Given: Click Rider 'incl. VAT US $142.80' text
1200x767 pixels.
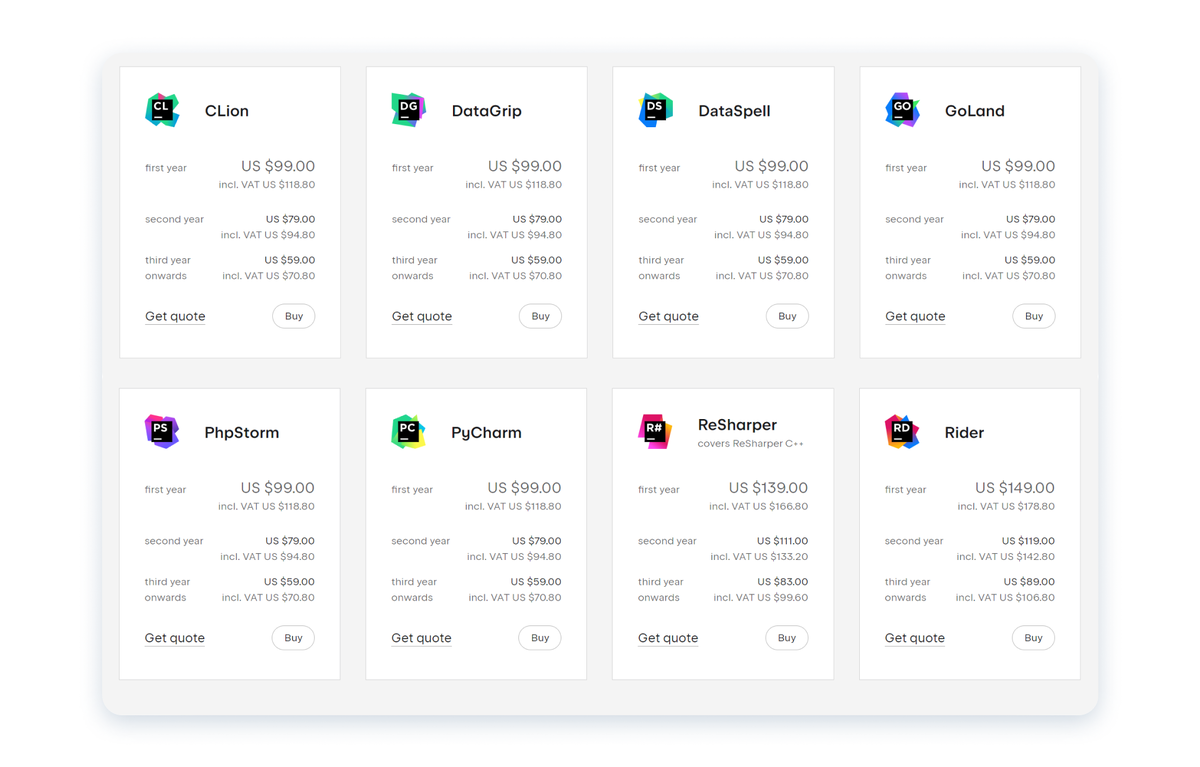Looking at the screenshot, I should [1006, 557].
